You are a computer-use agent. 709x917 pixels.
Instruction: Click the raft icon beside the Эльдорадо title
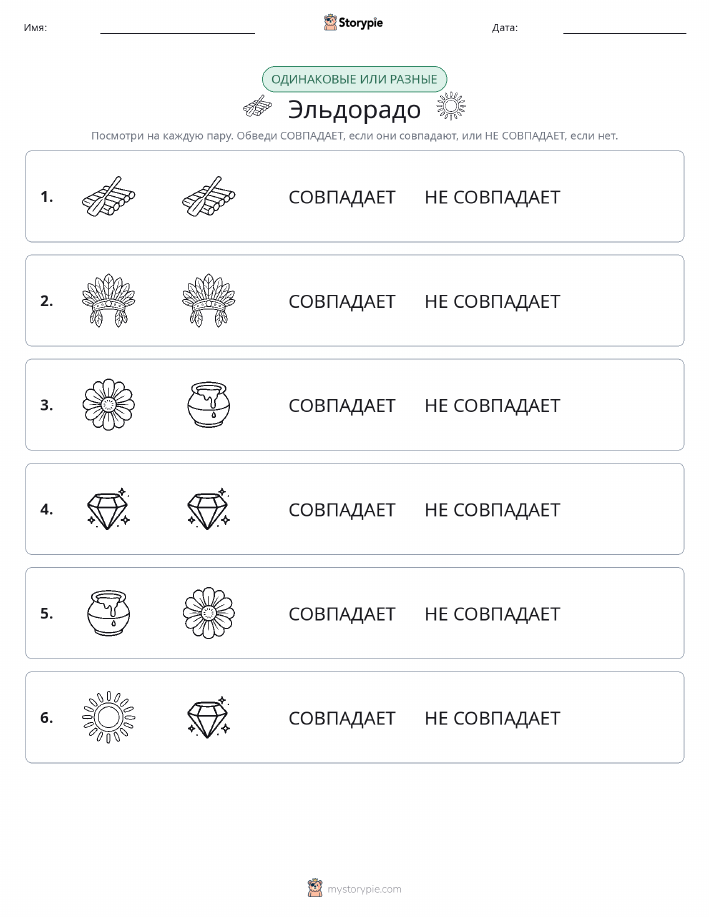click(257, 107)
